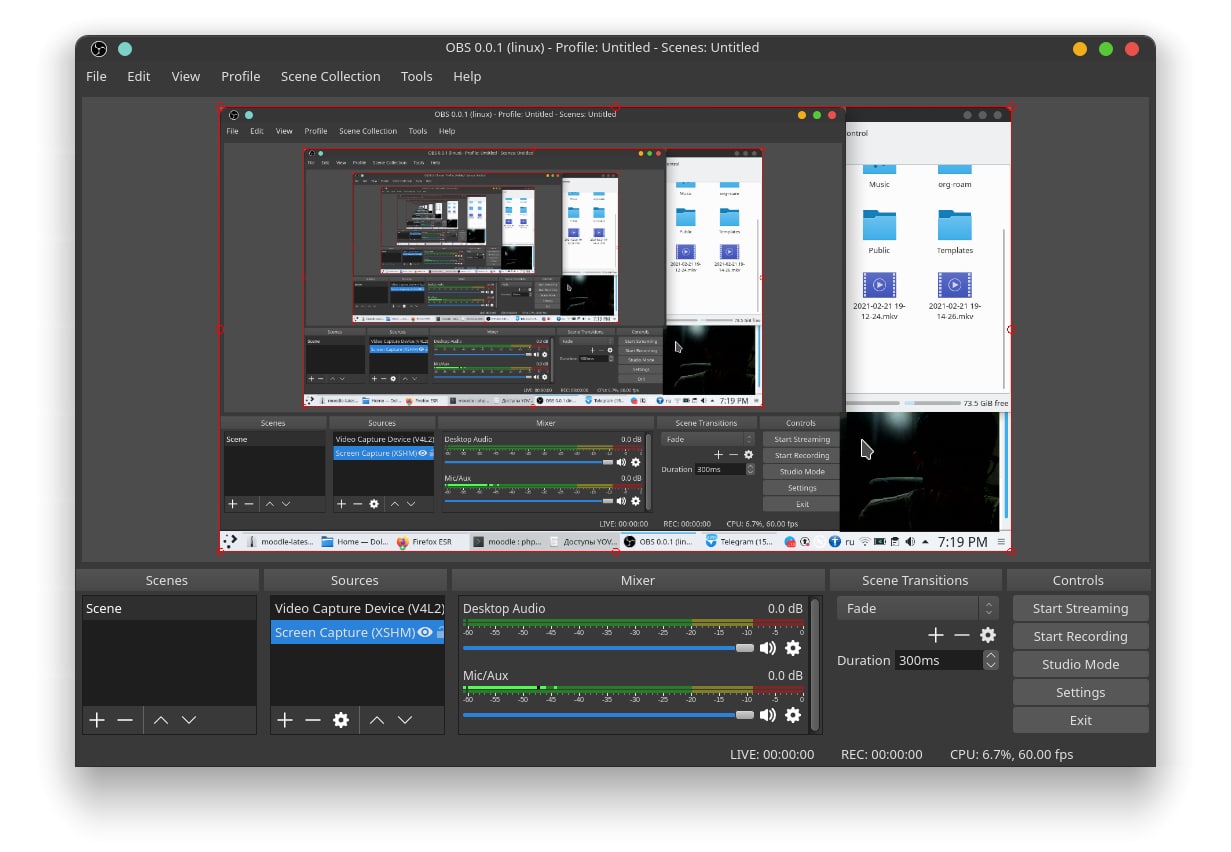
Task: Add a new scene with the Scenes plus icon
Action: (x=97, y=720)
